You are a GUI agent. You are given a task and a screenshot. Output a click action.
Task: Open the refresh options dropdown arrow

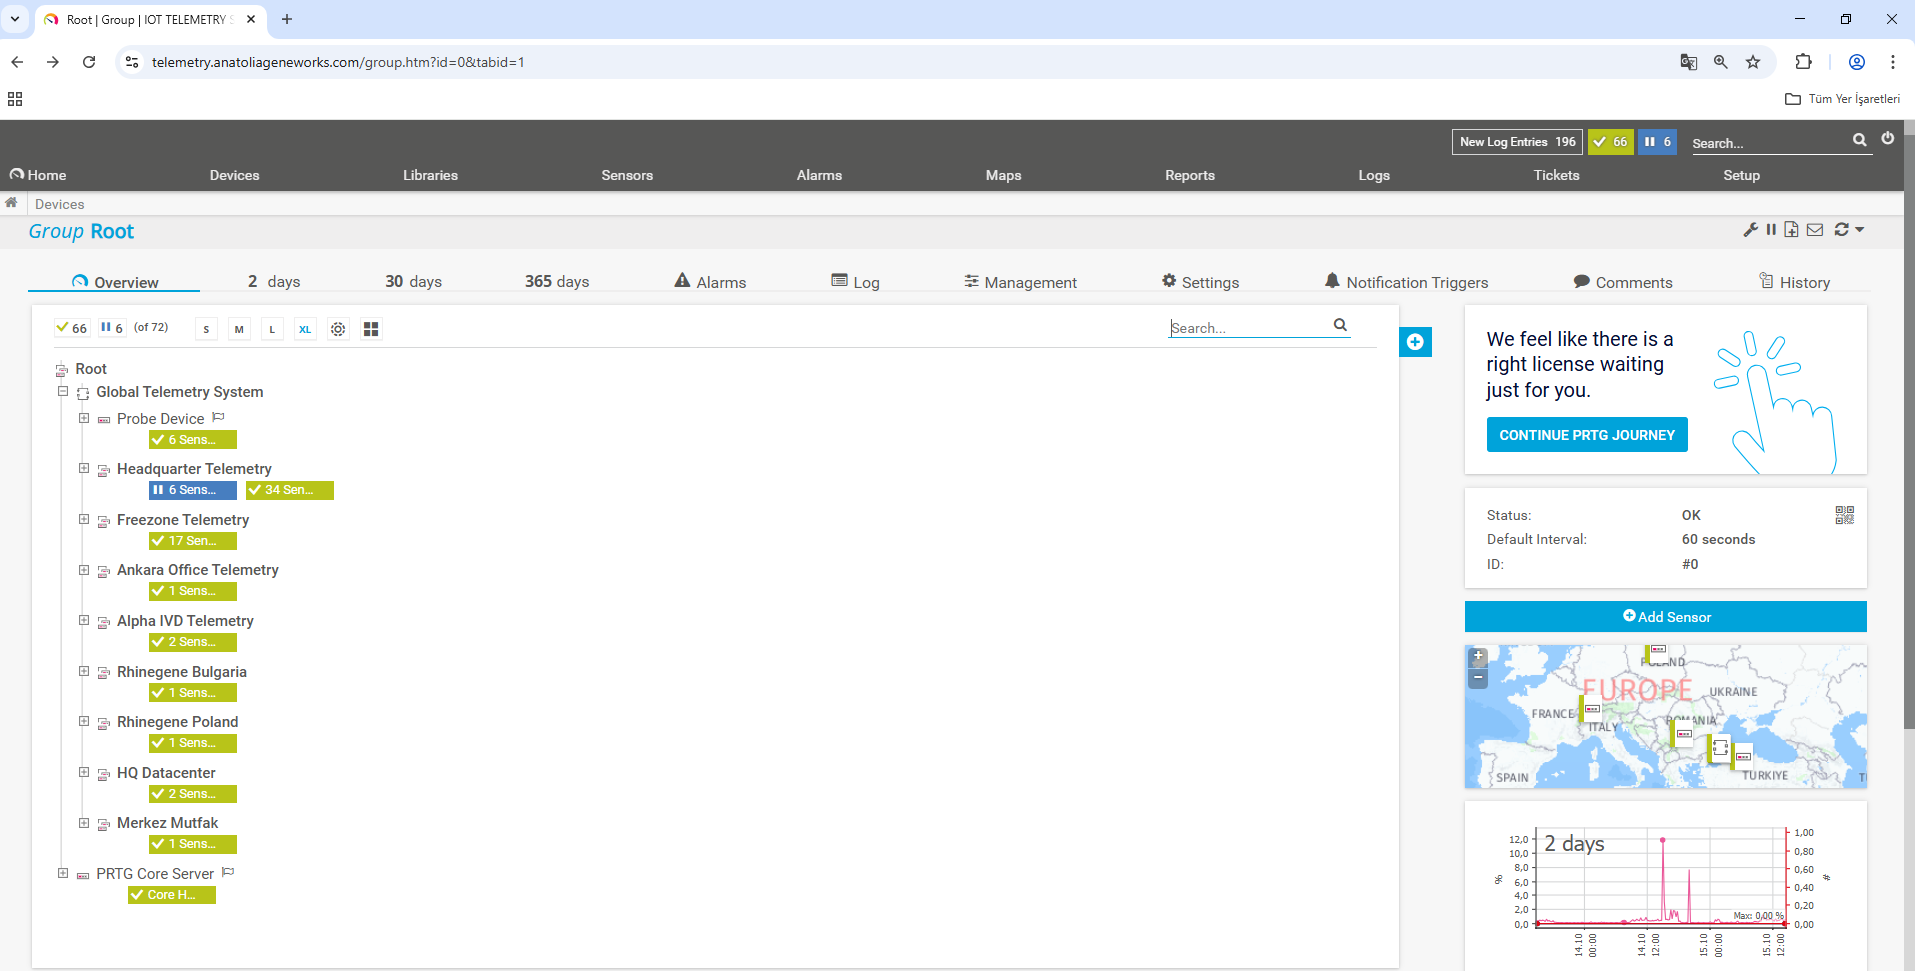pos(1860,230)
